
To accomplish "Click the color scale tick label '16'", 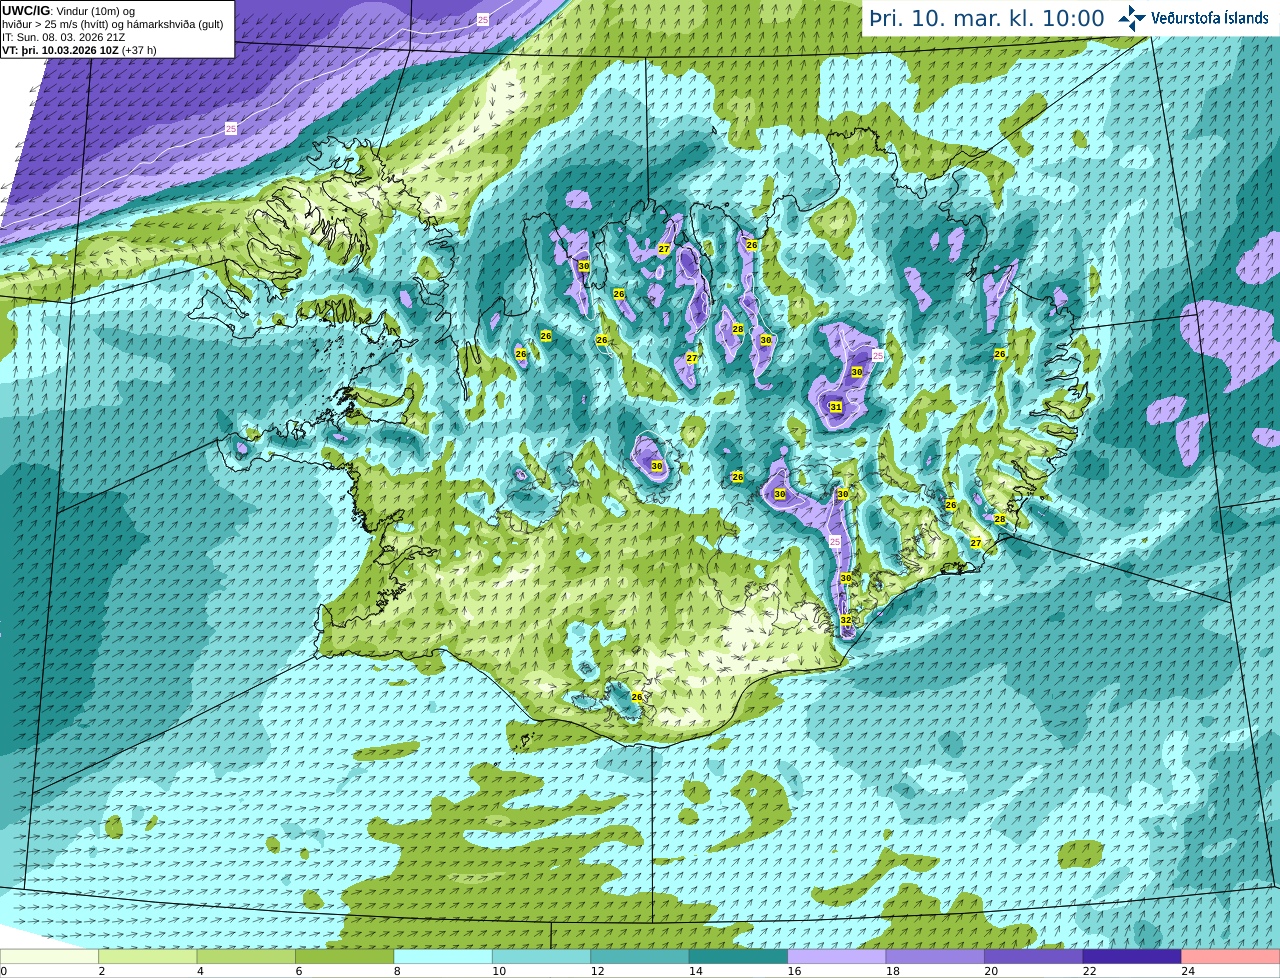I will point(794,970).
